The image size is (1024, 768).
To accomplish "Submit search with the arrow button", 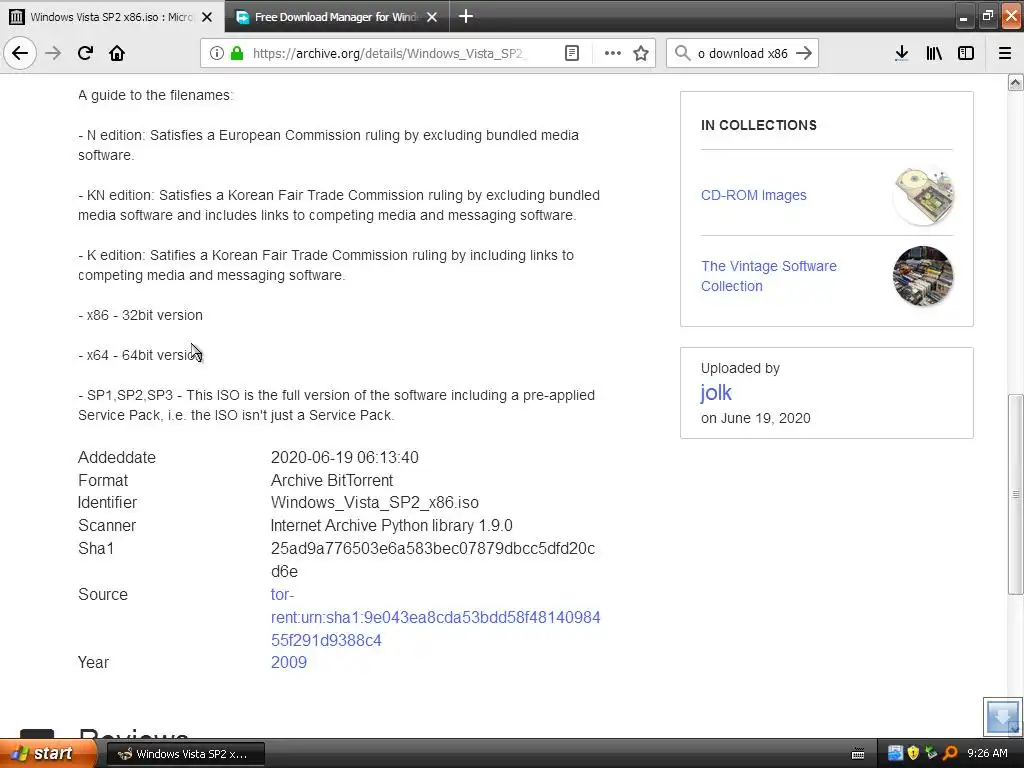I will (805, 53).
